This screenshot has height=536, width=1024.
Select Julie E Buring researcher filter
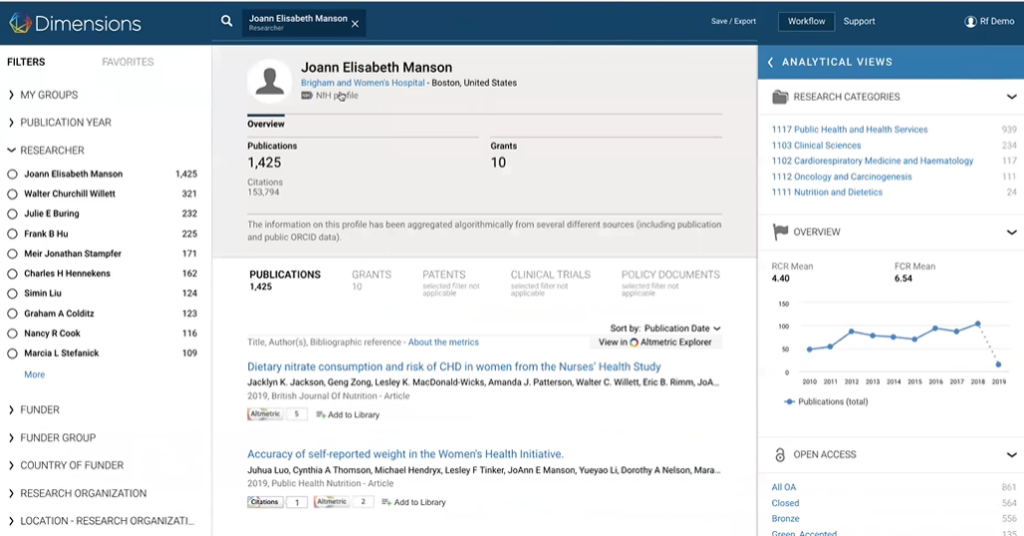[x=12, y=213]
